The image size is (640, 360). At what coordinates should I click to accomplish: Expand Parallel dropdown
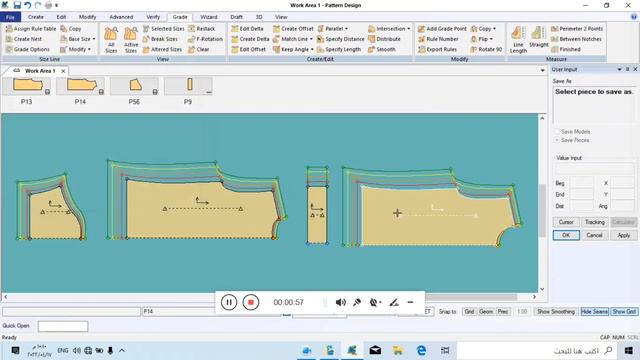click(347, 29)
